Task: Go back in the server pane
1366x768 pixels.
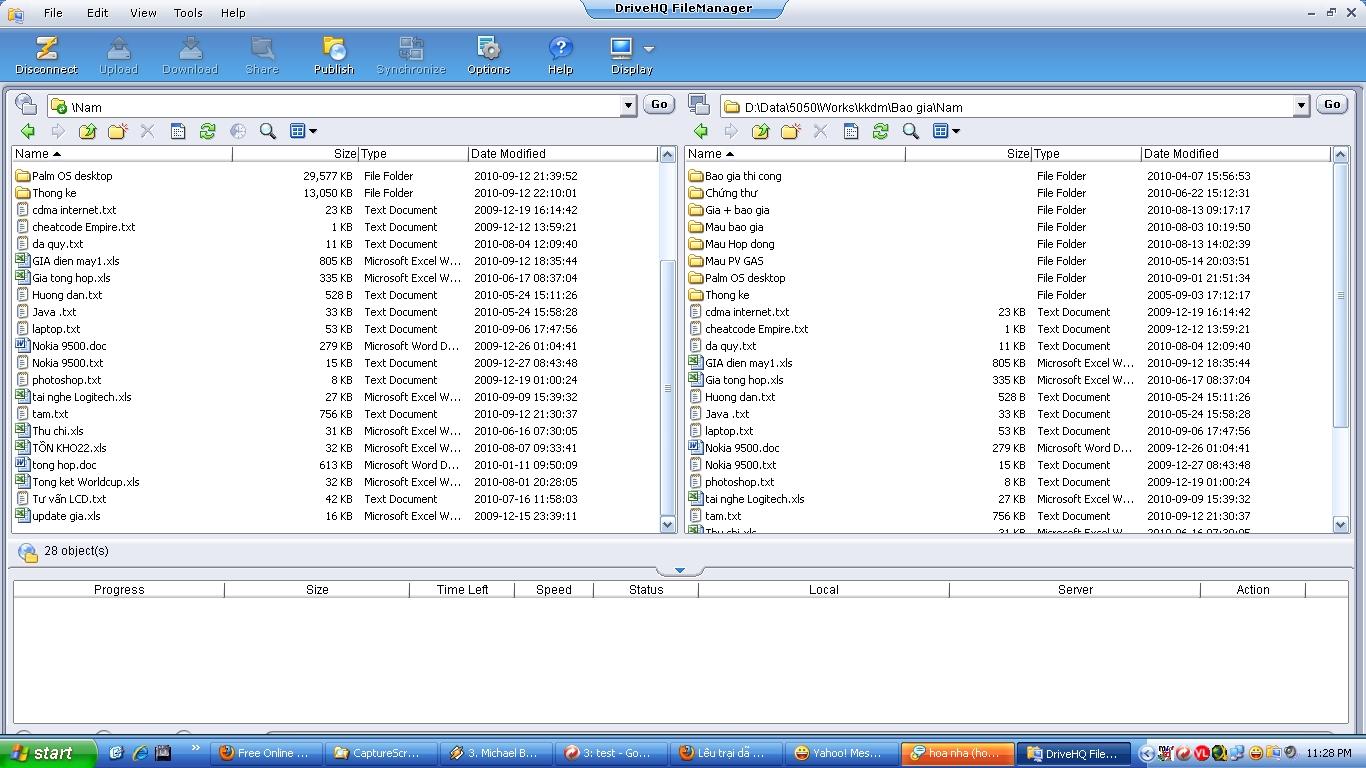Action: [x=28, y=131]
